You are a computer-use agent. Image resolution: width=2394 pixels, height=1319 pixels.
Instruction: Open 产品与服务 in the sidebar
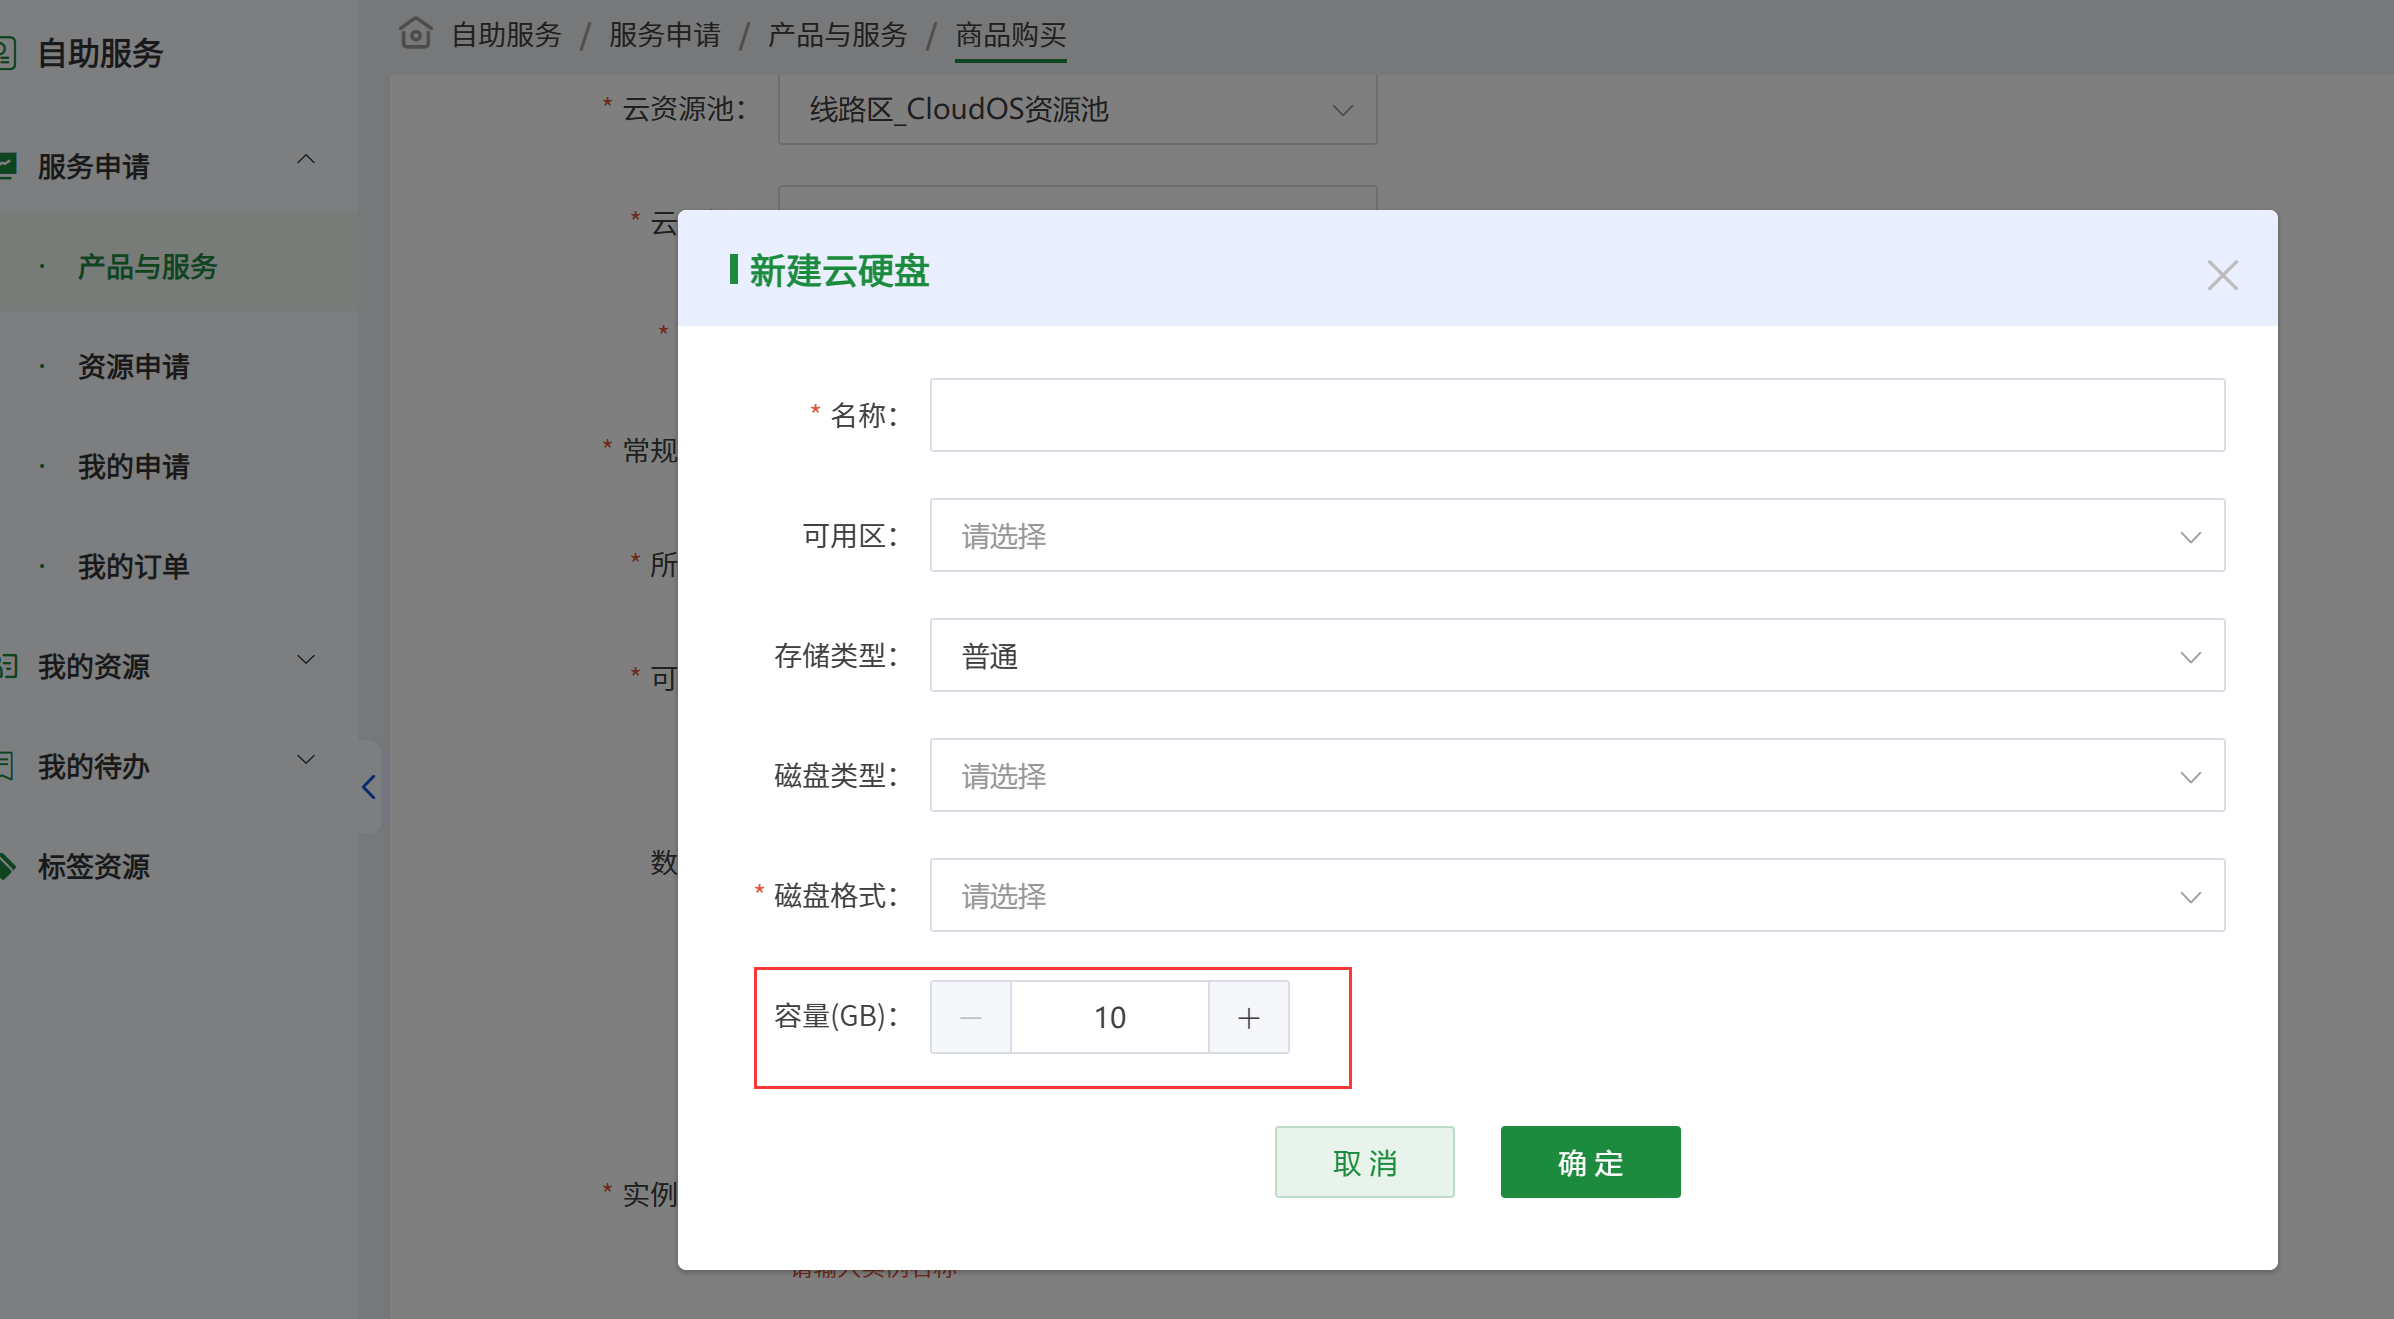[x=147, y=267]
